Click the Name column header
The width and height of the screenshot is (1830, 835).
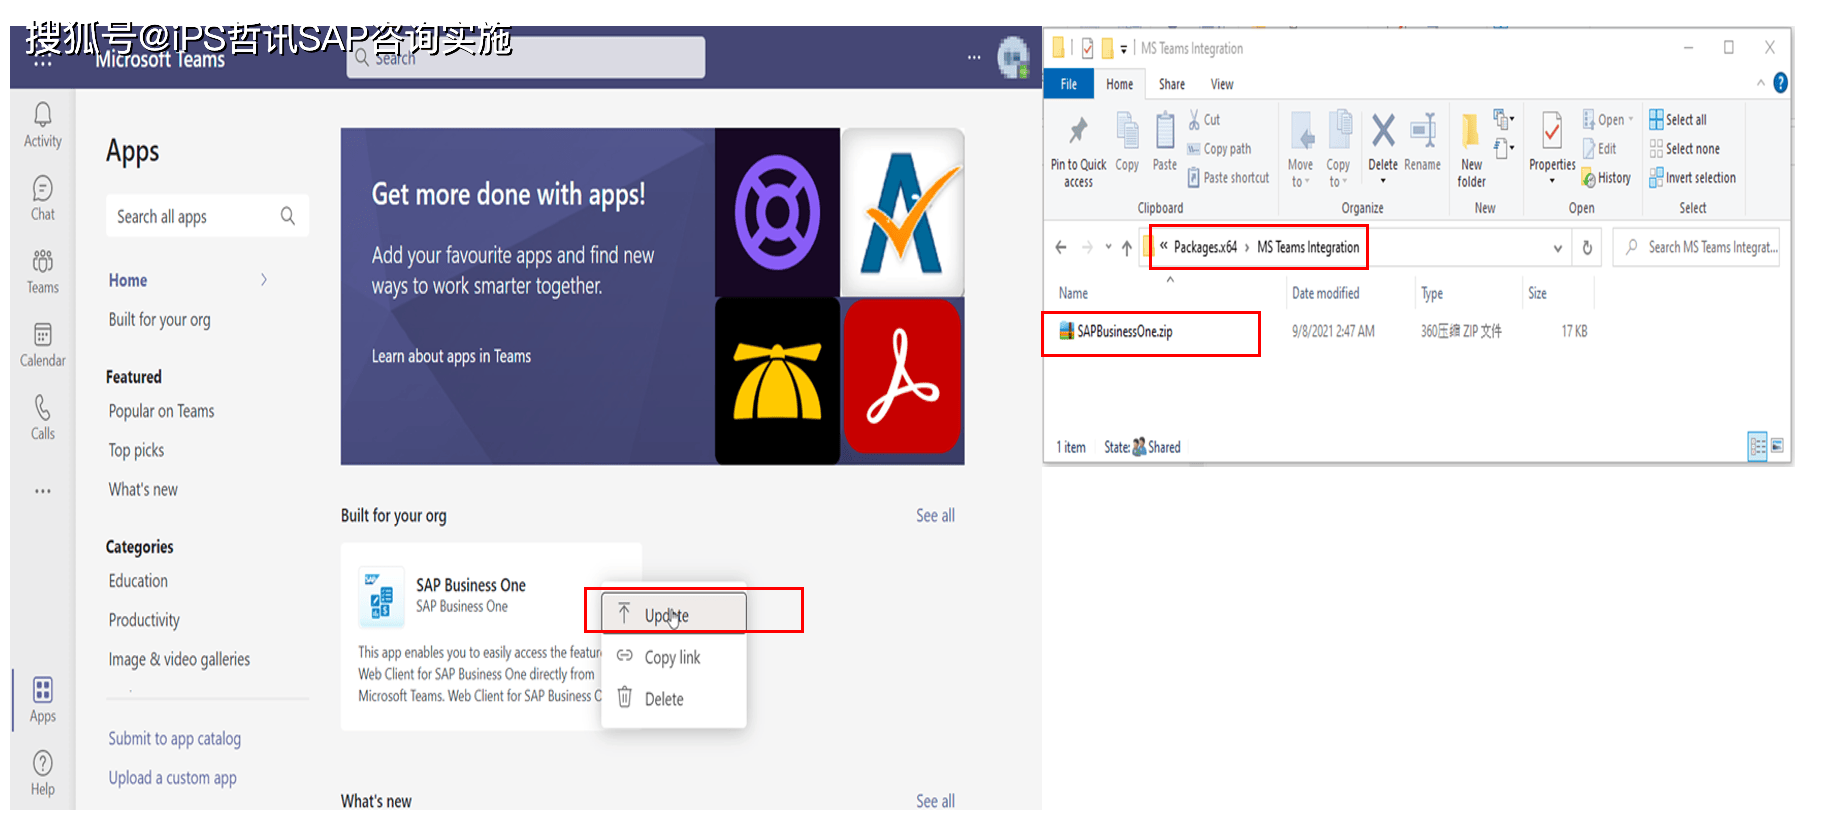tap(1073, 293)
